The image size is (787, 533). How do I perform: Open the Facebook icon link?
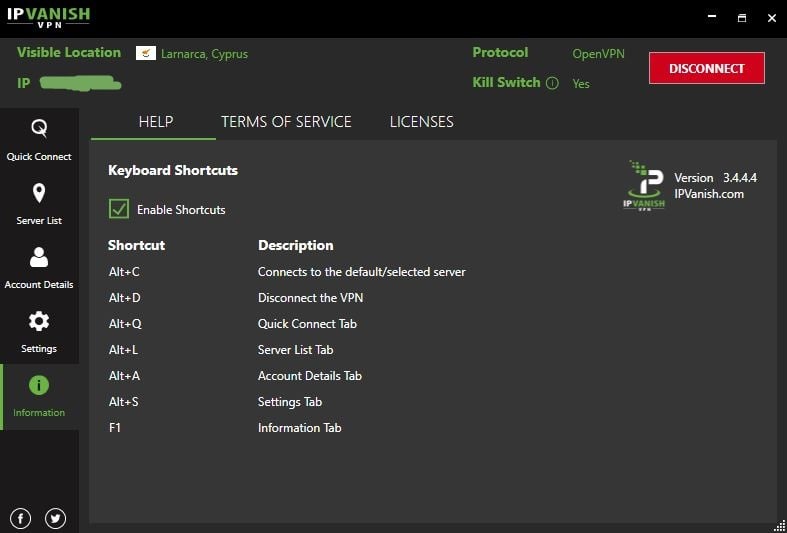coord(21,518)
